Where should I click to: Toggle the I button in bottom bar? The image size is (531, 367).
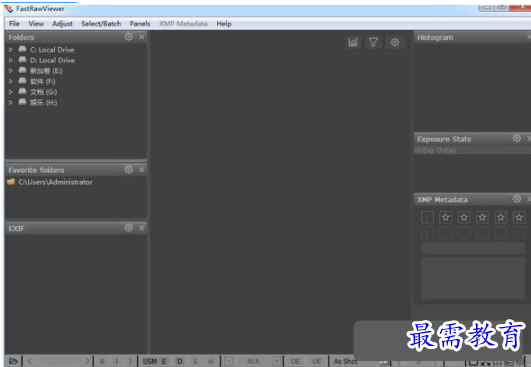(x=116, y=361)
